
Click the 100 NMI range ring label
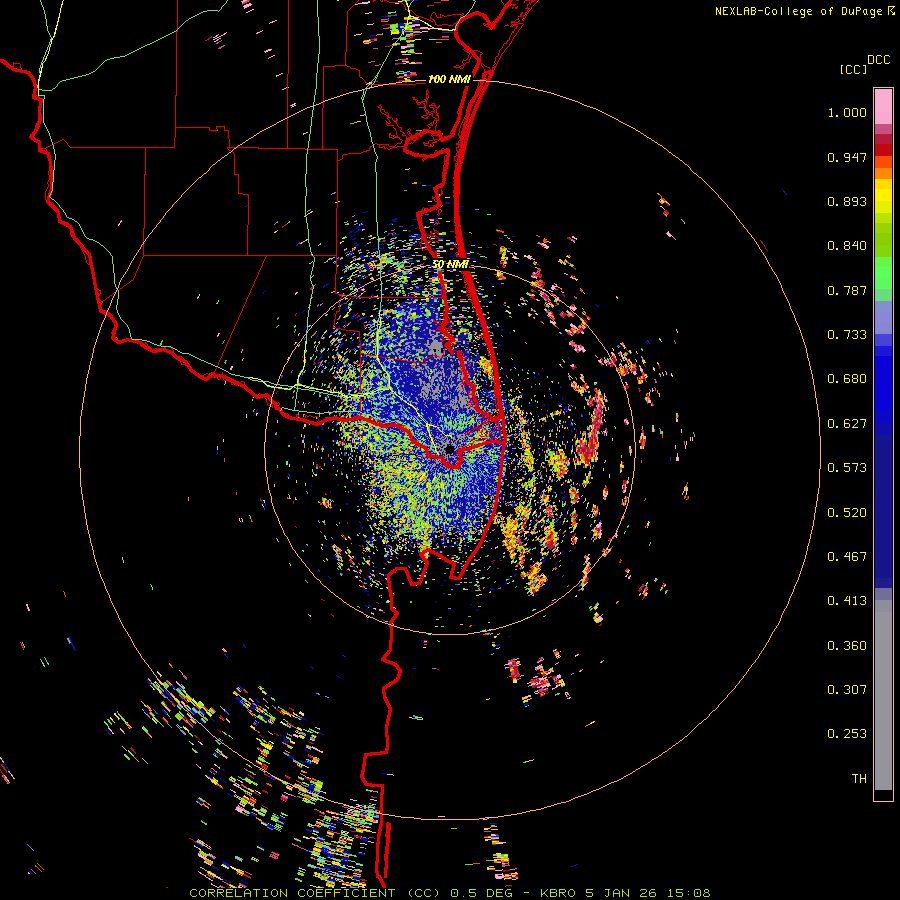(x=449, y=79)
